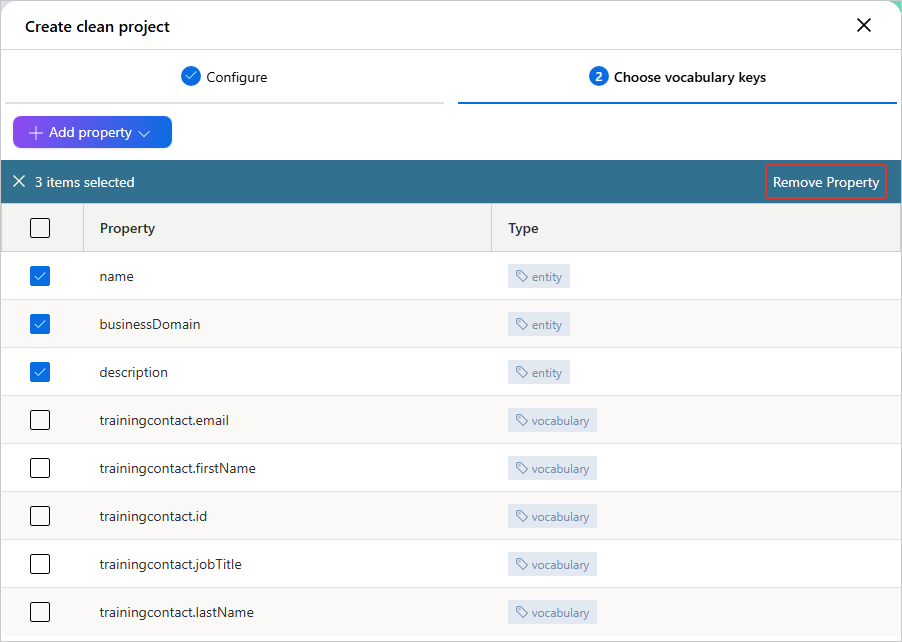The image size is (902, 642).
Task: Click the tag icon on trainingcontact.lastName vocabulary
Action: click(522, 612)
